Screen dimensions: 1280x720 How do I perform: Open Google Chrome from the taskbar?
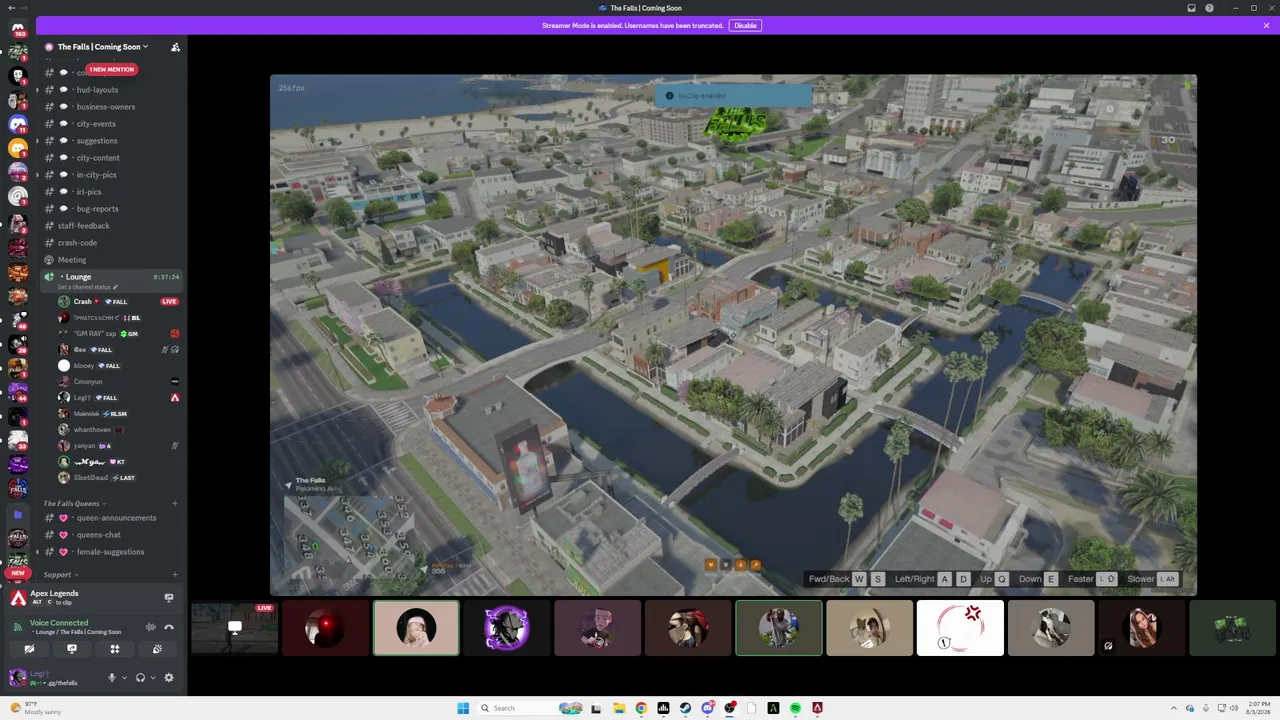point(641,708)
